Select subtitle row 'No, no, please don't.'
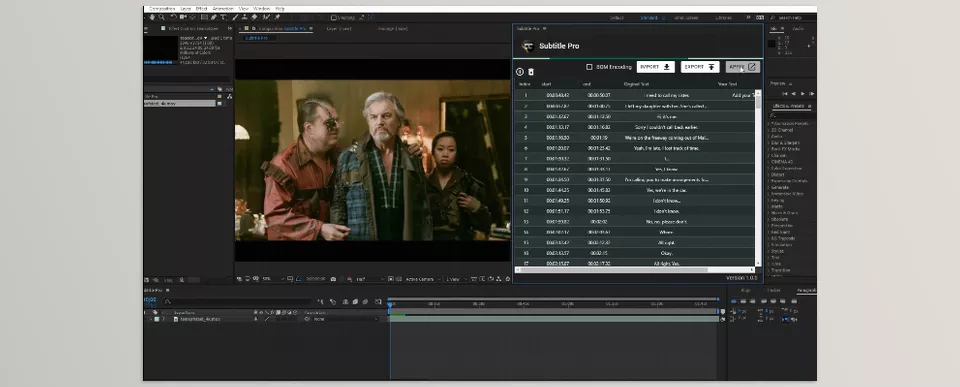Image resolution: width=960 pixels, height=387 pixels. click(634, 221)
